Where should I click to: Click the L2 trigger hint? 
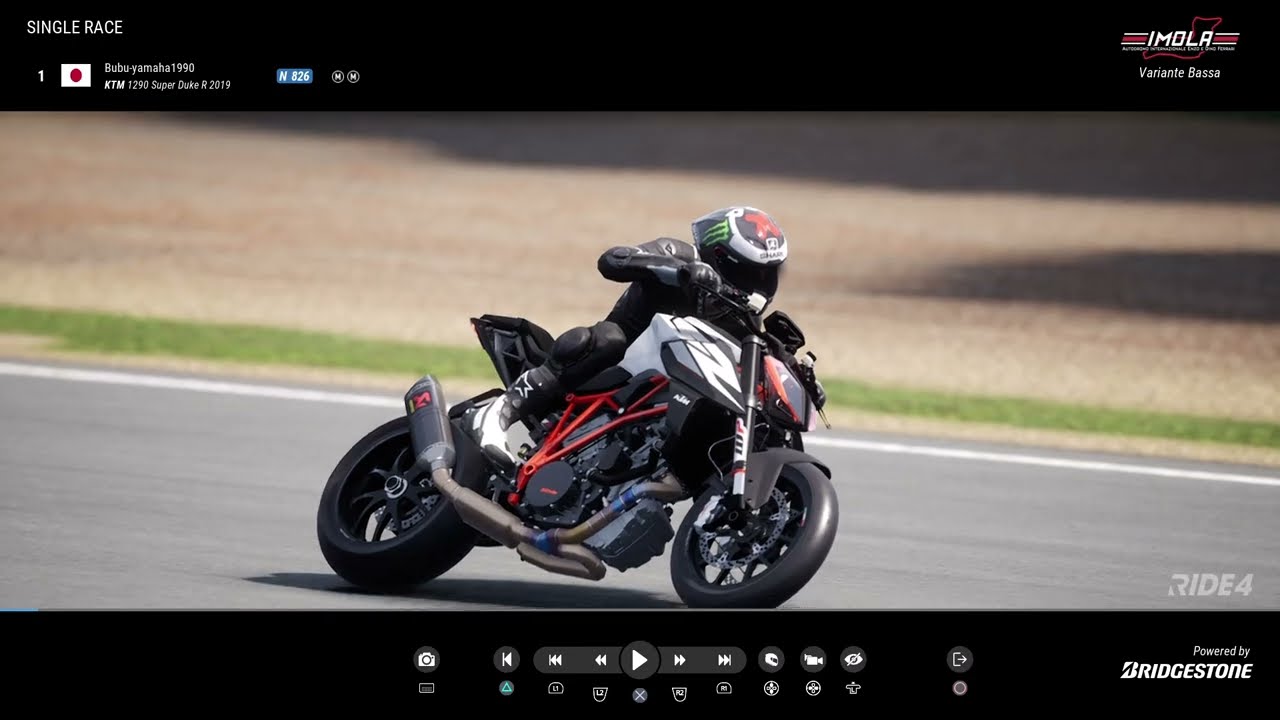click(600, 693)
